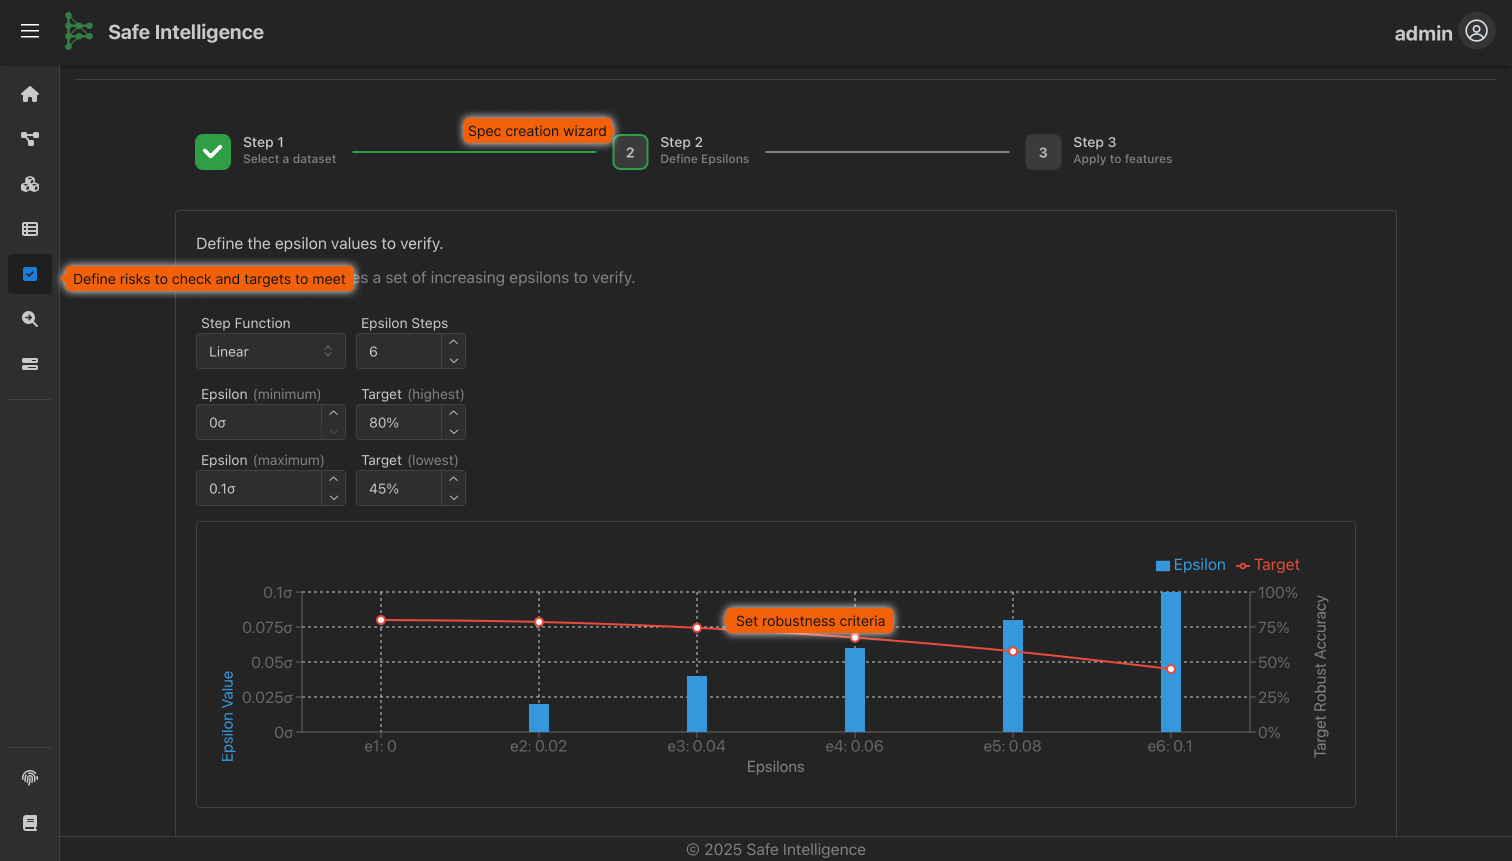Open the network graph sidebar icon
This screenshot has height=861, width=1512.
coord(30,139)
